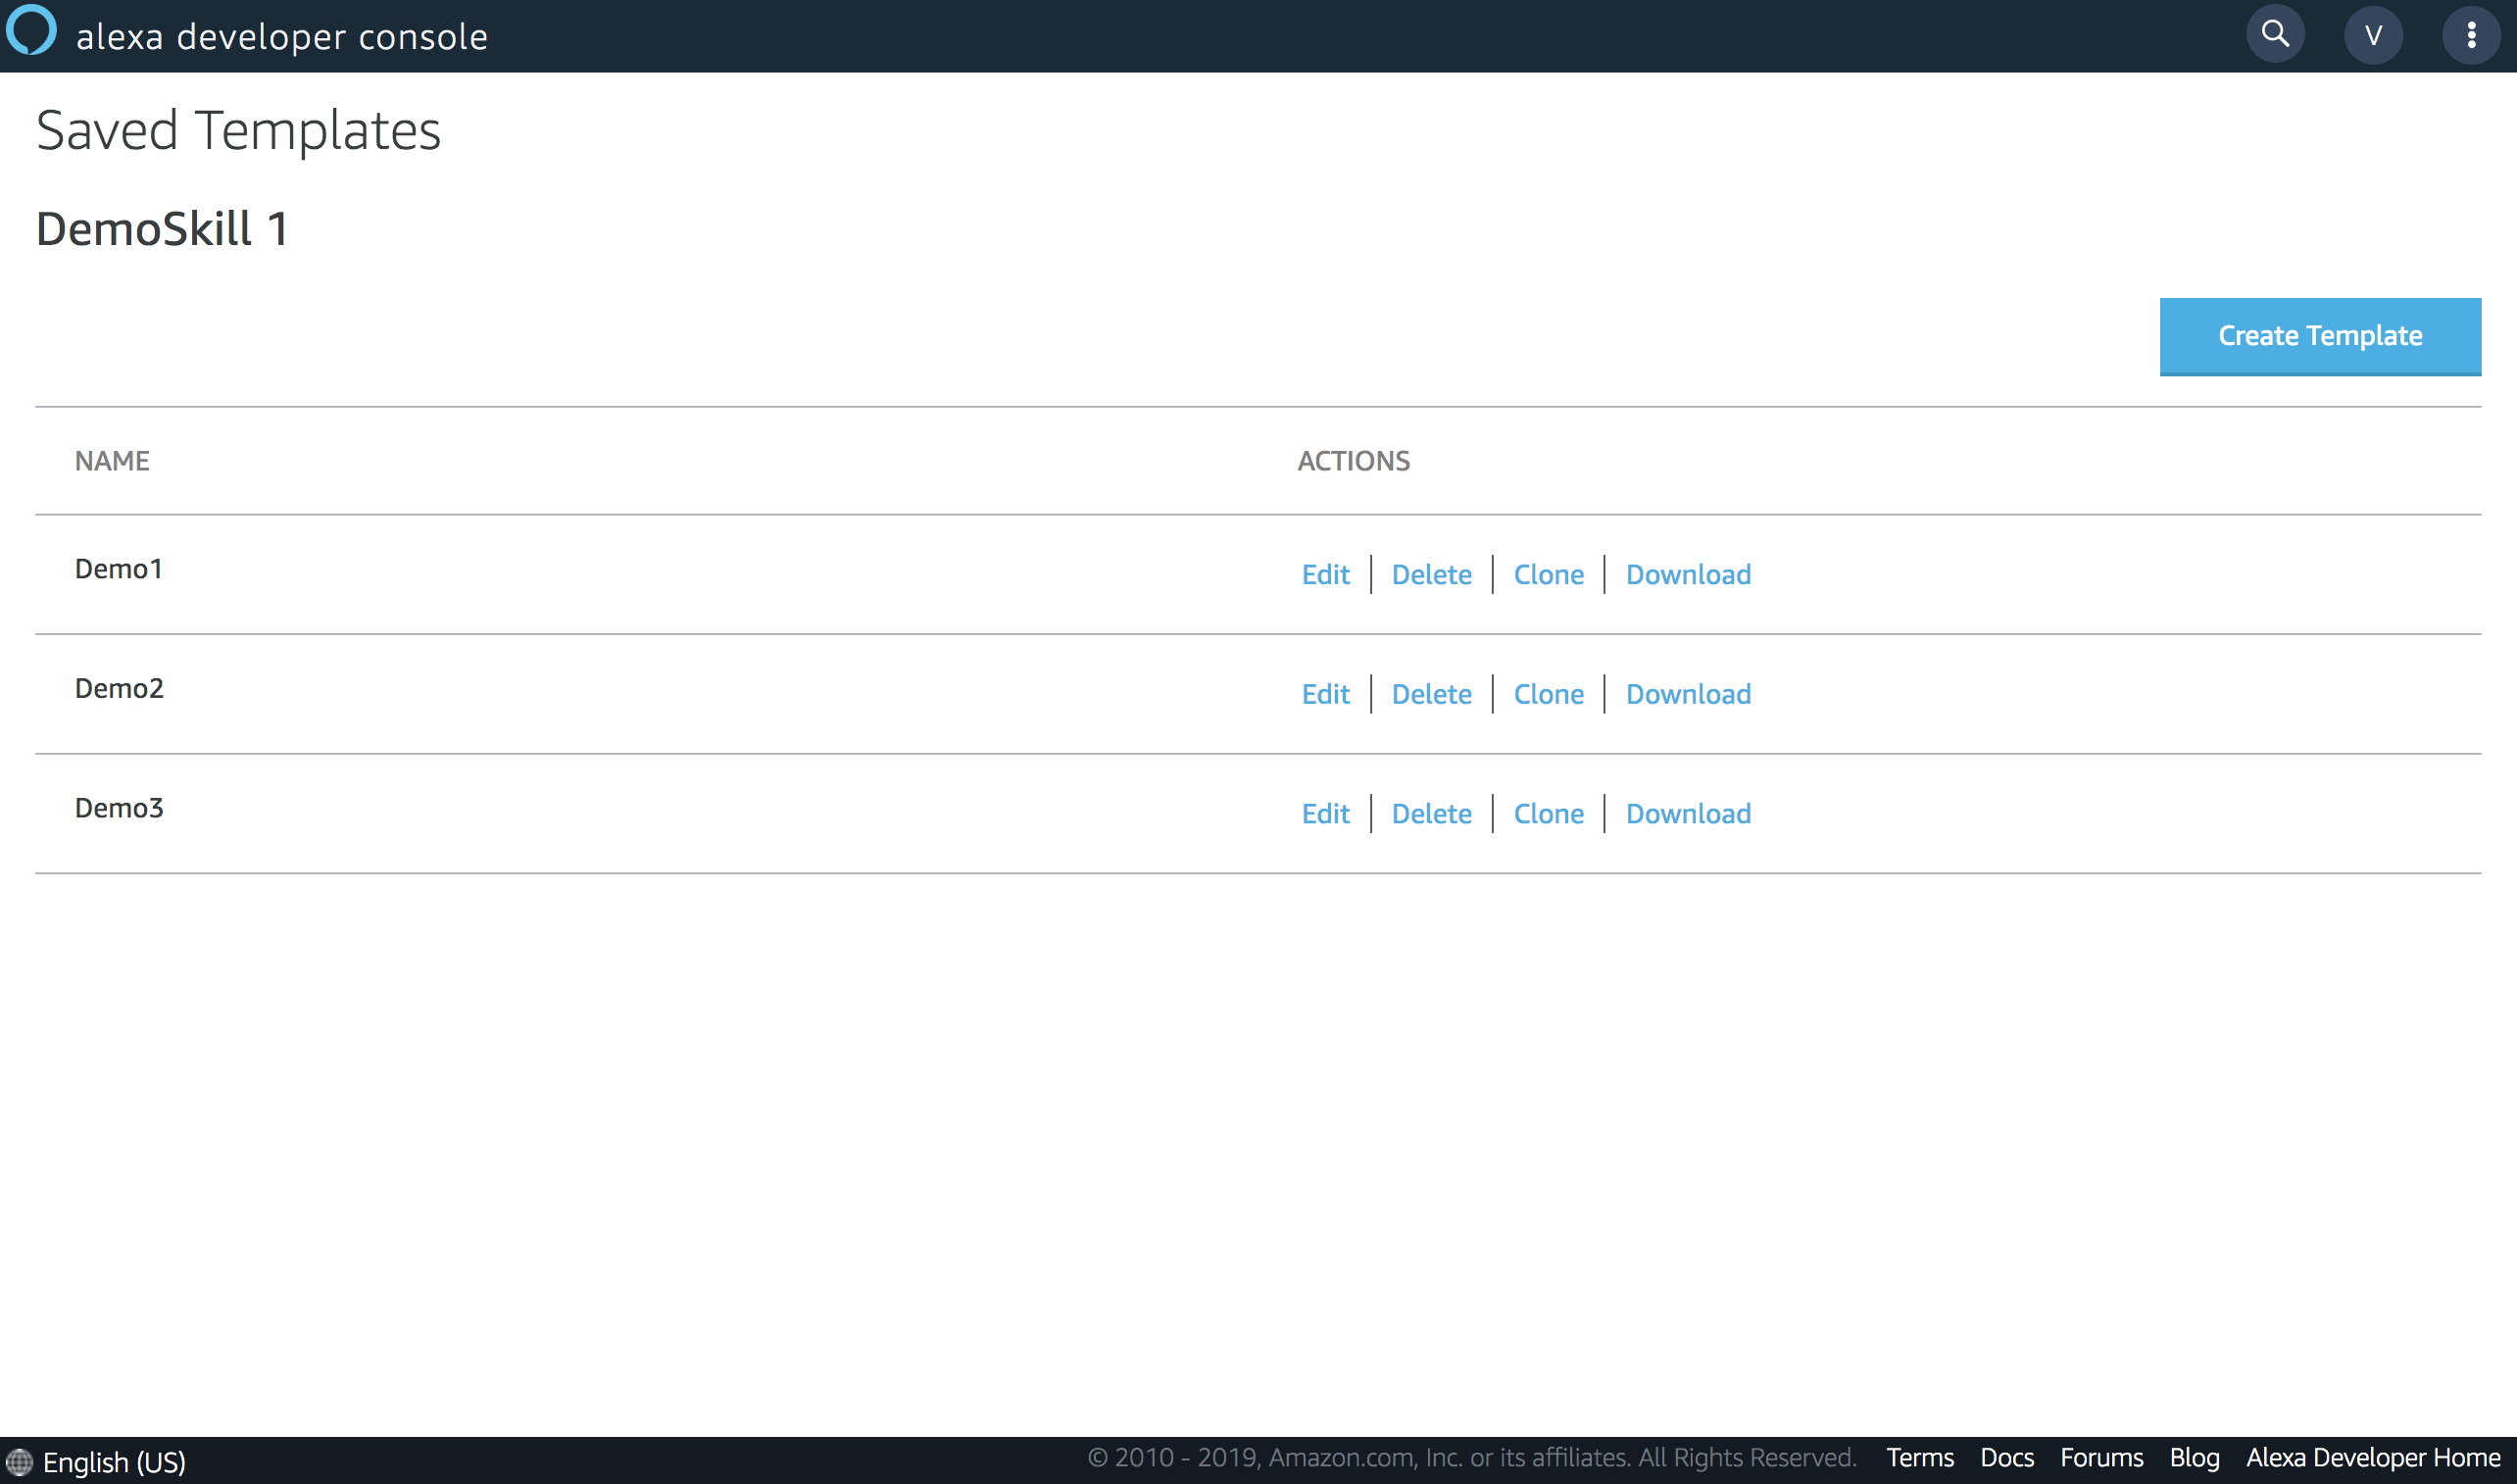The image size is (2517, 1484).
Task: Delete the Demo1 template
Action: pyautogui.click(x=1431, y=574)
